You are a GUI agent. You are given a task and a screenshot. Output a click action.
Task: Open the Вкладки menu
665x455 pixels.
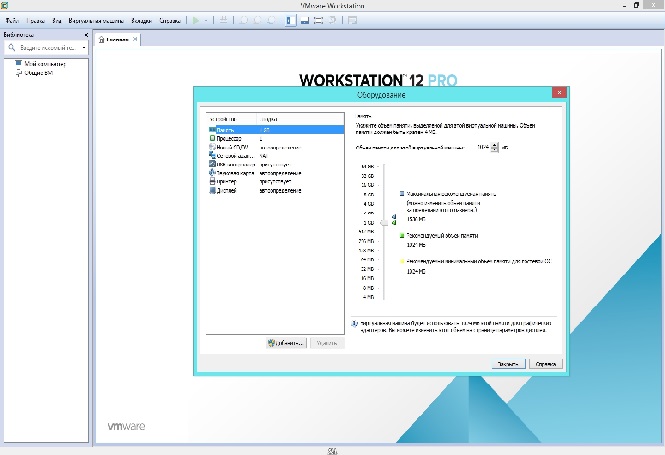[141, 20]
